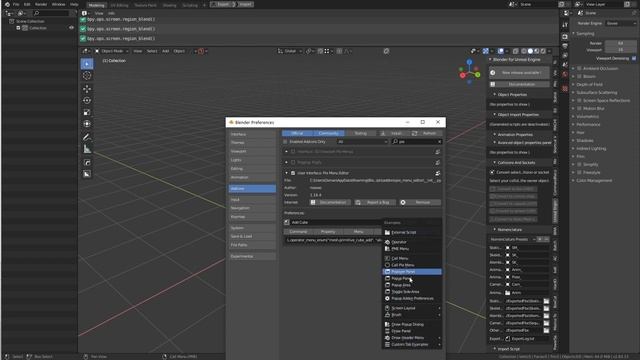Click the outliner search input field
This screenshot has height=360, width=640.
pyautogui.click(x=51, y=13)
